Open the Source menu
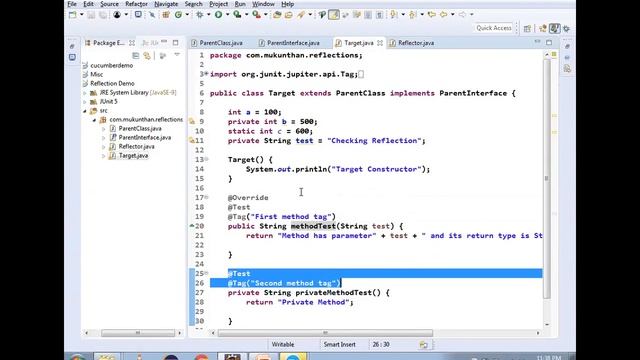This screenshot has height=360, width=640. [x=109, y=4]
